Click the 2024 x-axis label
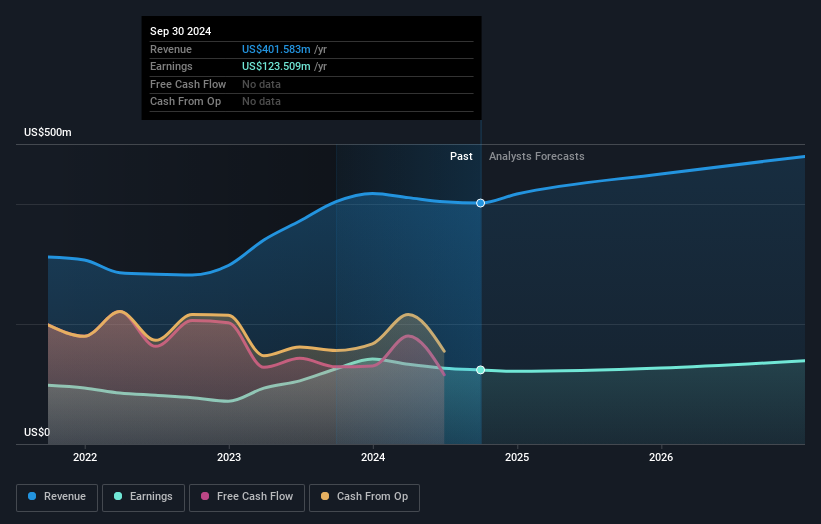The height and width of the screenshot is (524, 821). pos(373,457)
